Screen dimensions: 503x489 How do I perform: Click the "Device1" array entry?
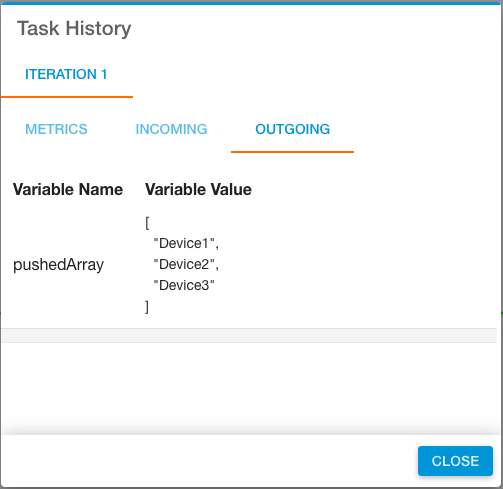pyautogui.click(x=186, y=243)
